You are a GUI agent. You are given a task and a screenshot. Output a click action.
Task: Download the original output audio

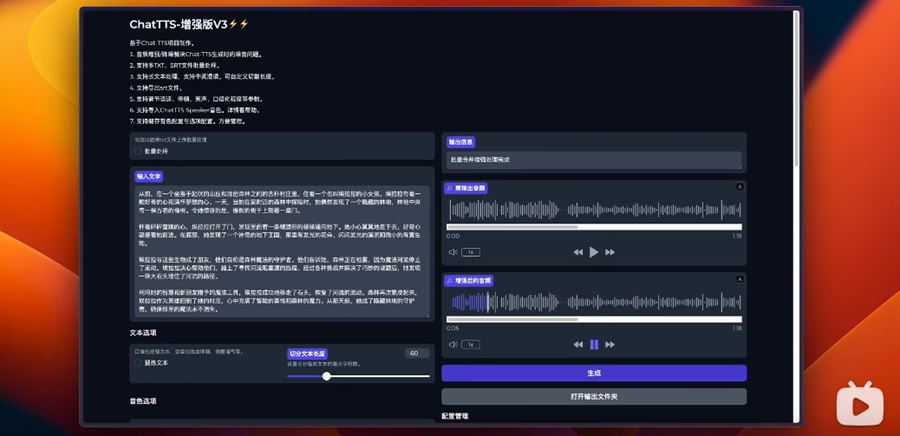740,186
